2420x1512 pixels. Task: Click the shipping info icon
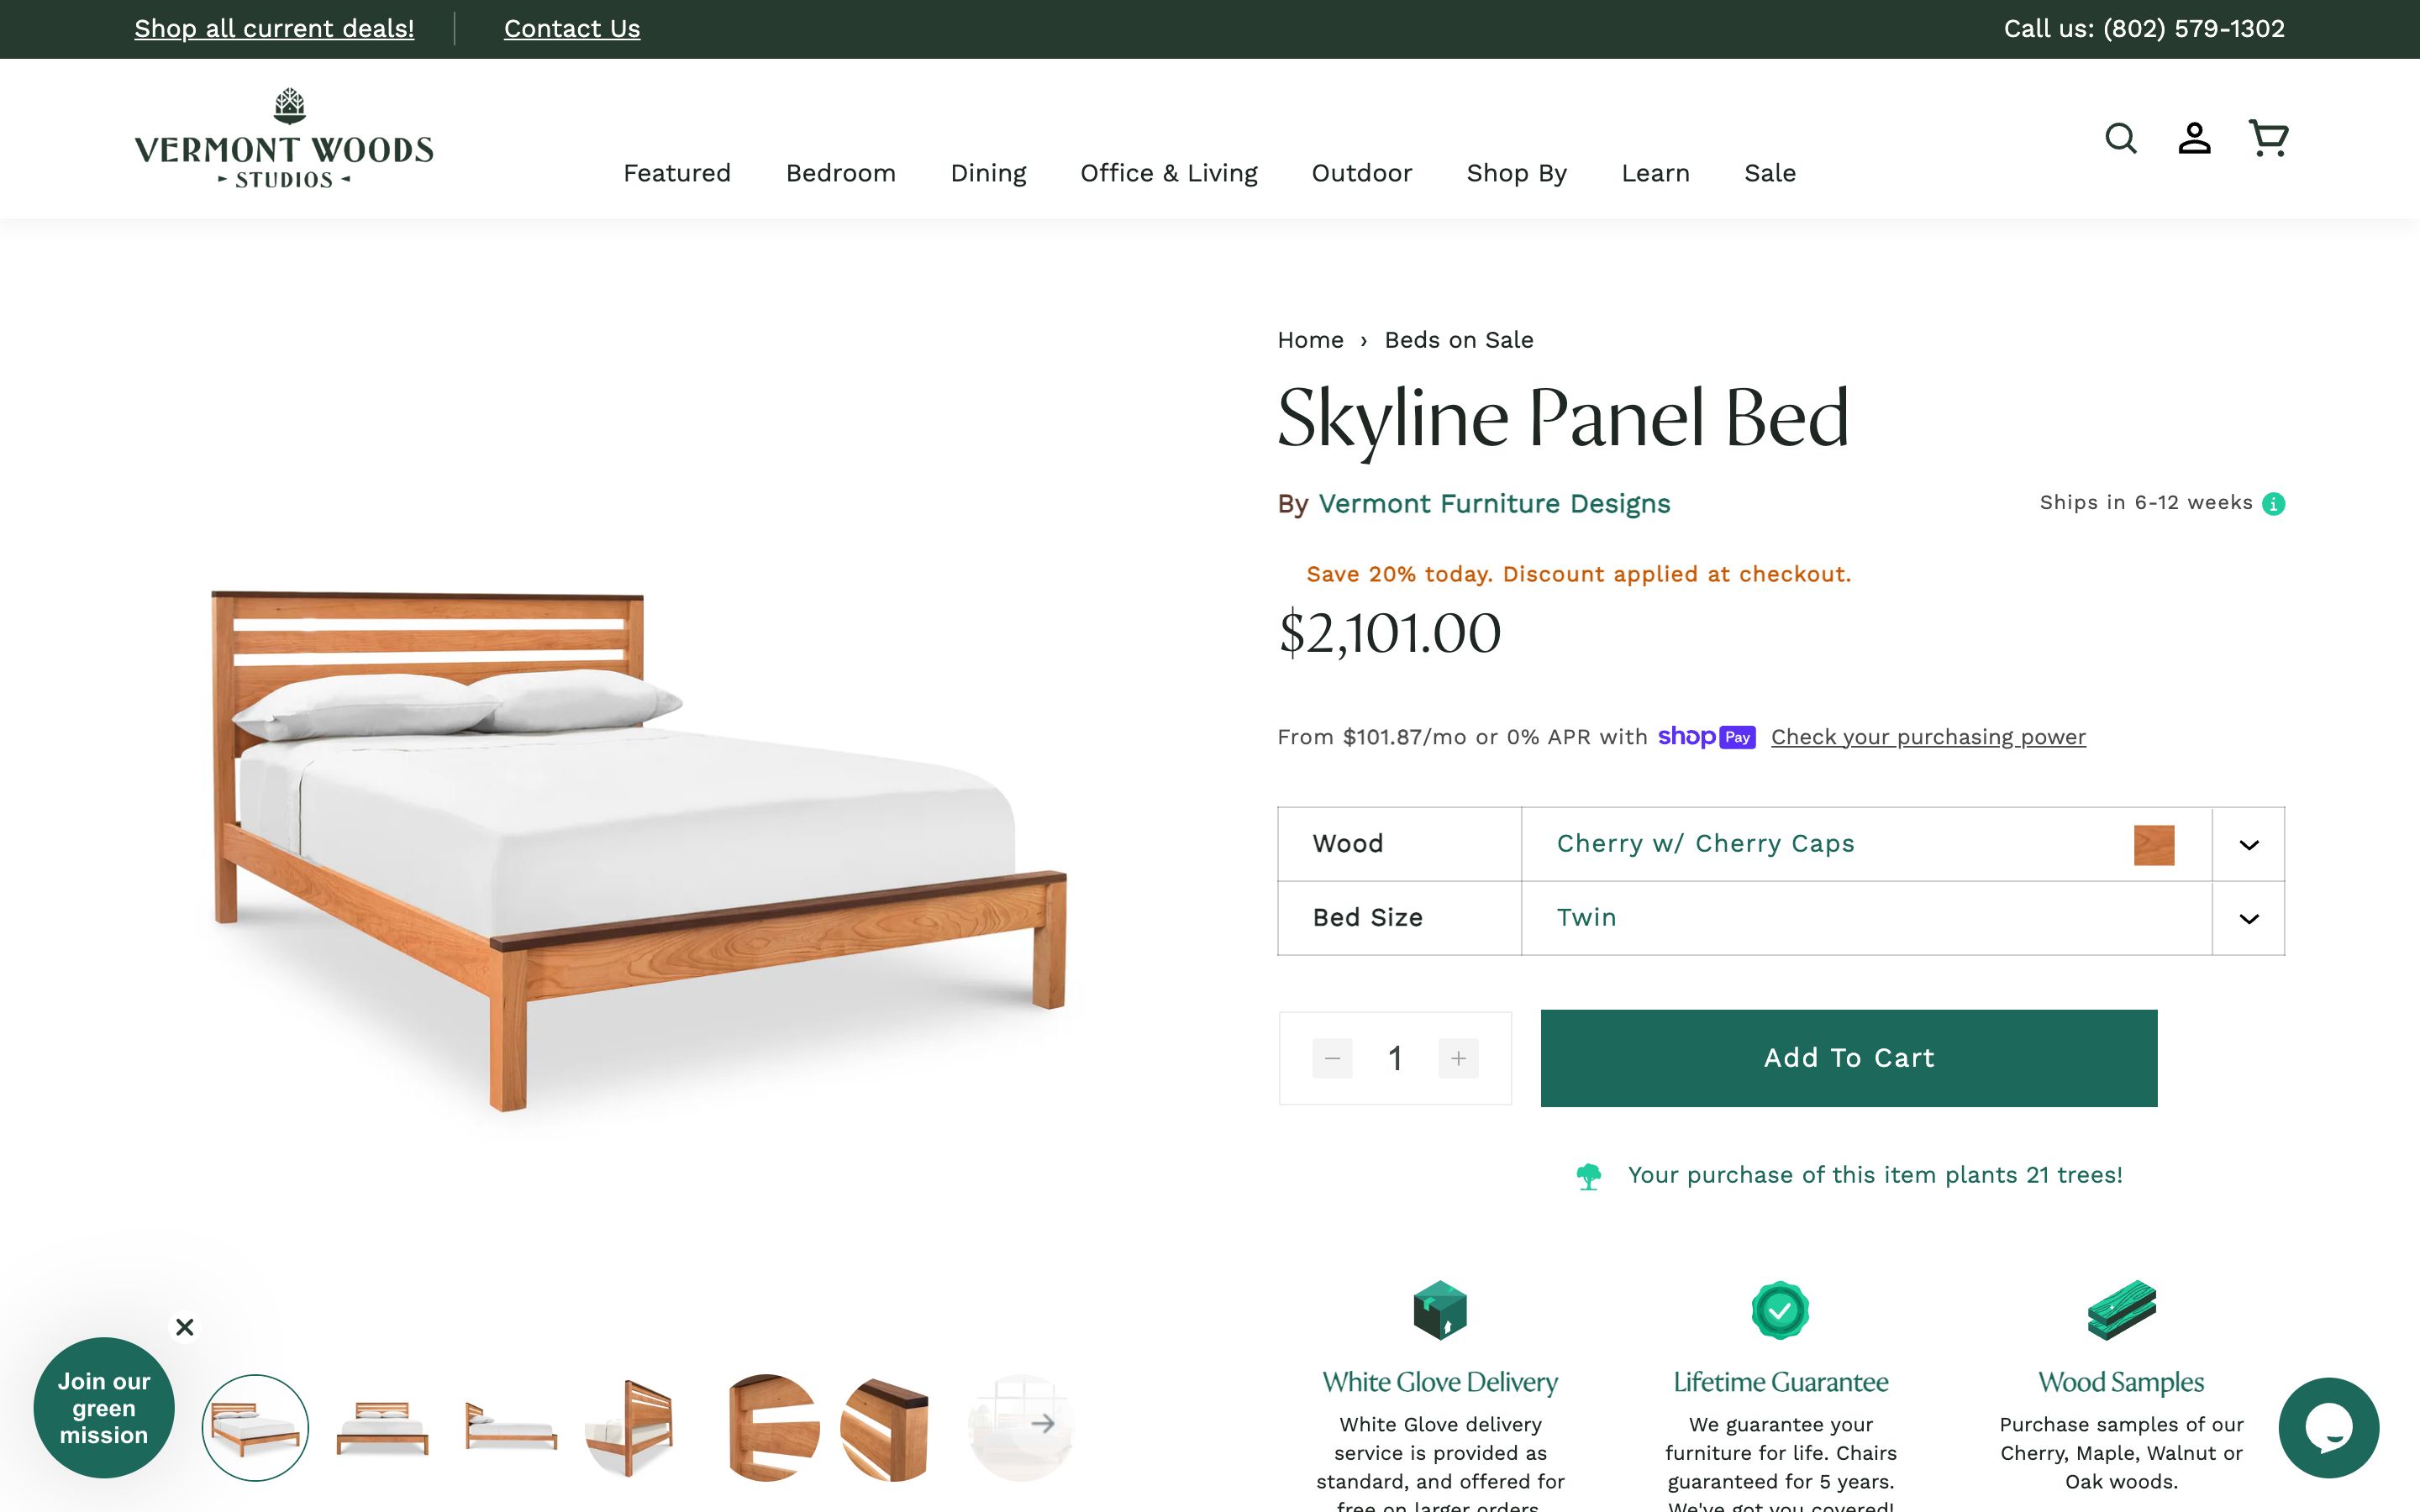tap(2274, 504)
